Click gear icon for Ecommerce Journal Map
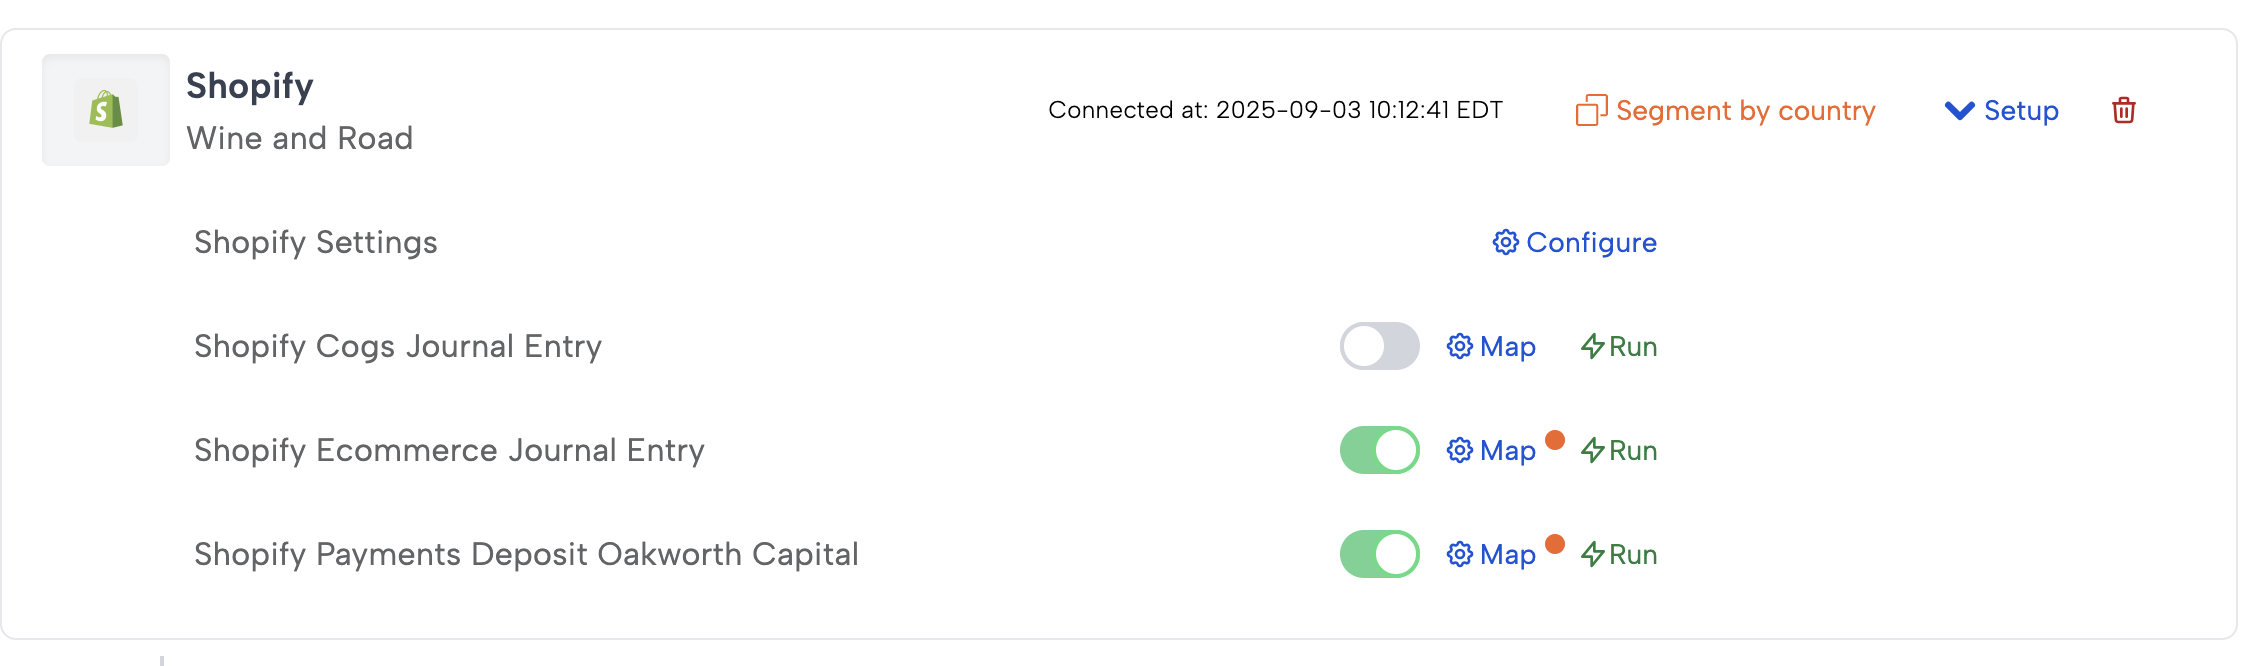The image size is (2262, 666). click(1460, 451)
